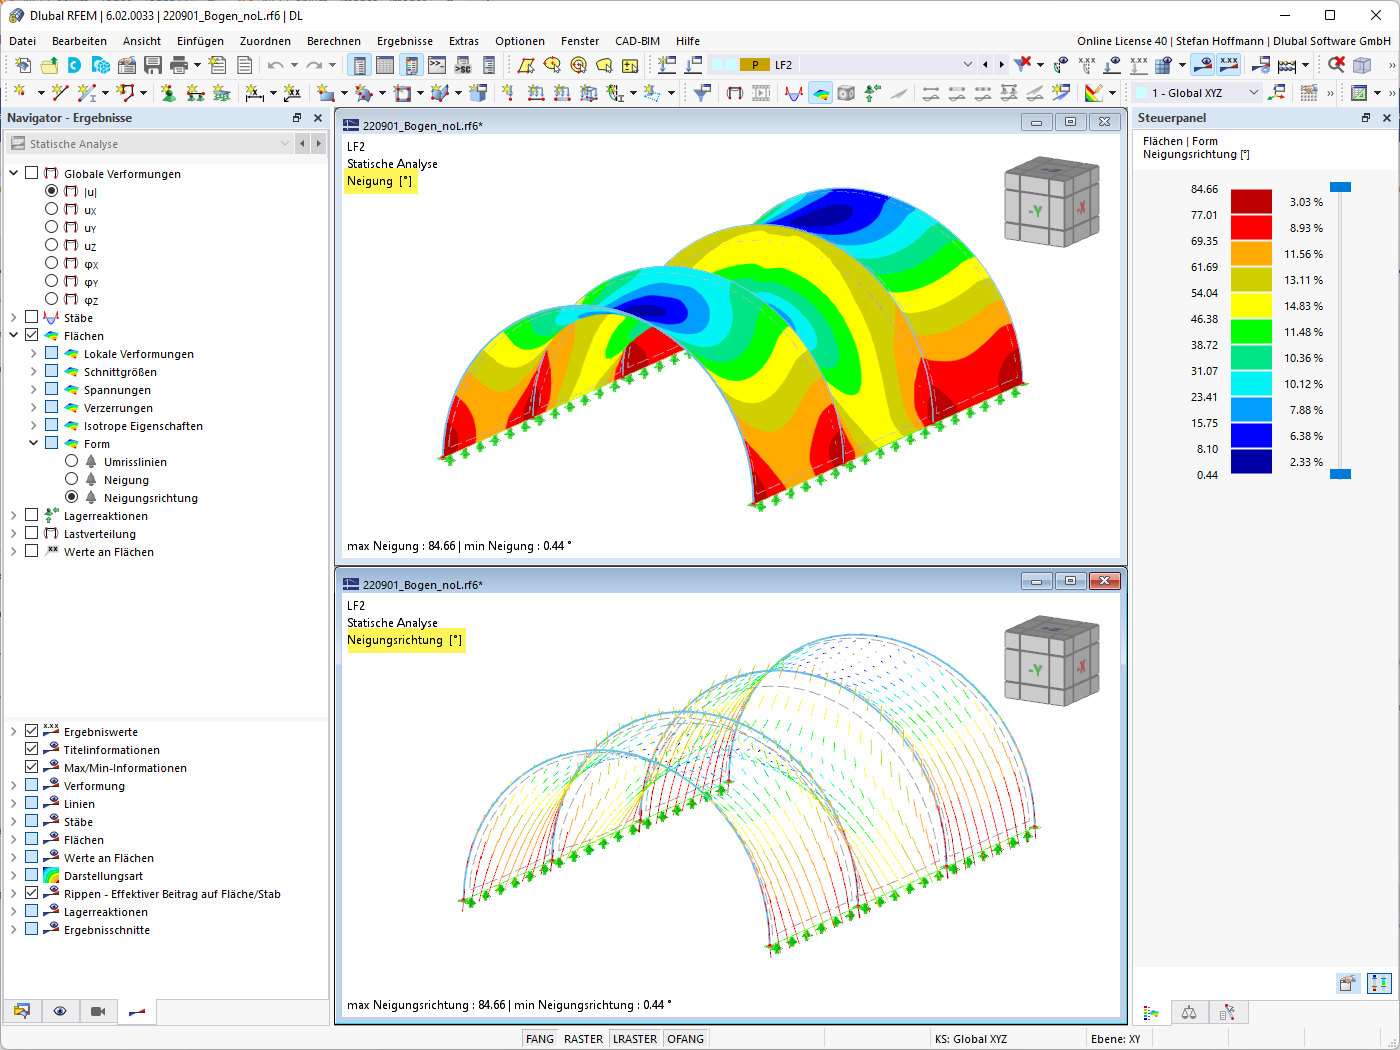
Task: Click the undo arrow icon
Action: [x=275, y=65]
